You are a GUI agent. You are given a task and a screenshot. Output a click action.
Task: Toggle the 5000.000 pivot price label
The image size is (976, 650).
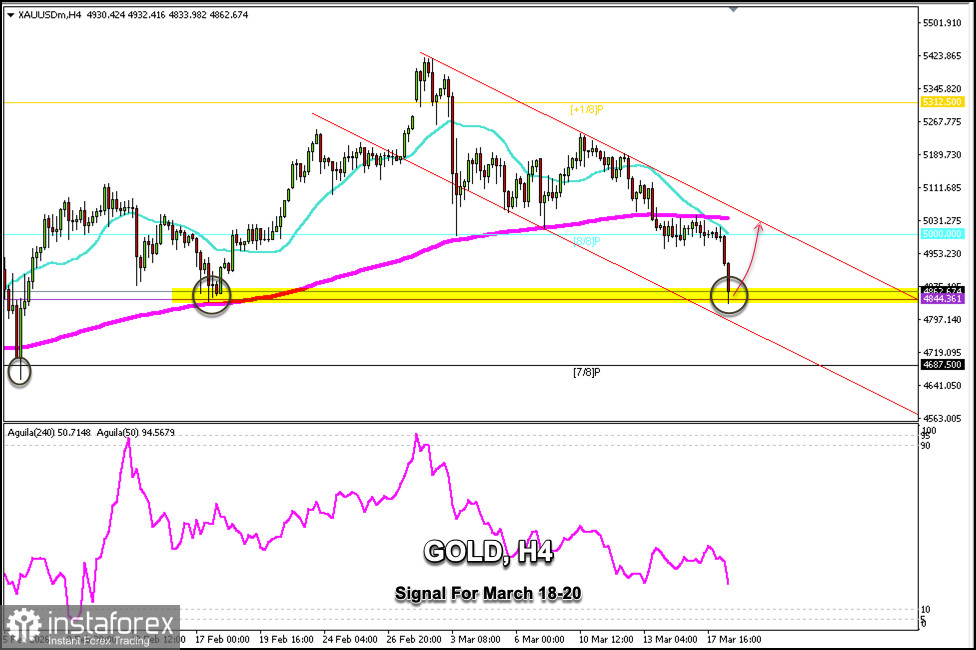click(x=944, y=232)
